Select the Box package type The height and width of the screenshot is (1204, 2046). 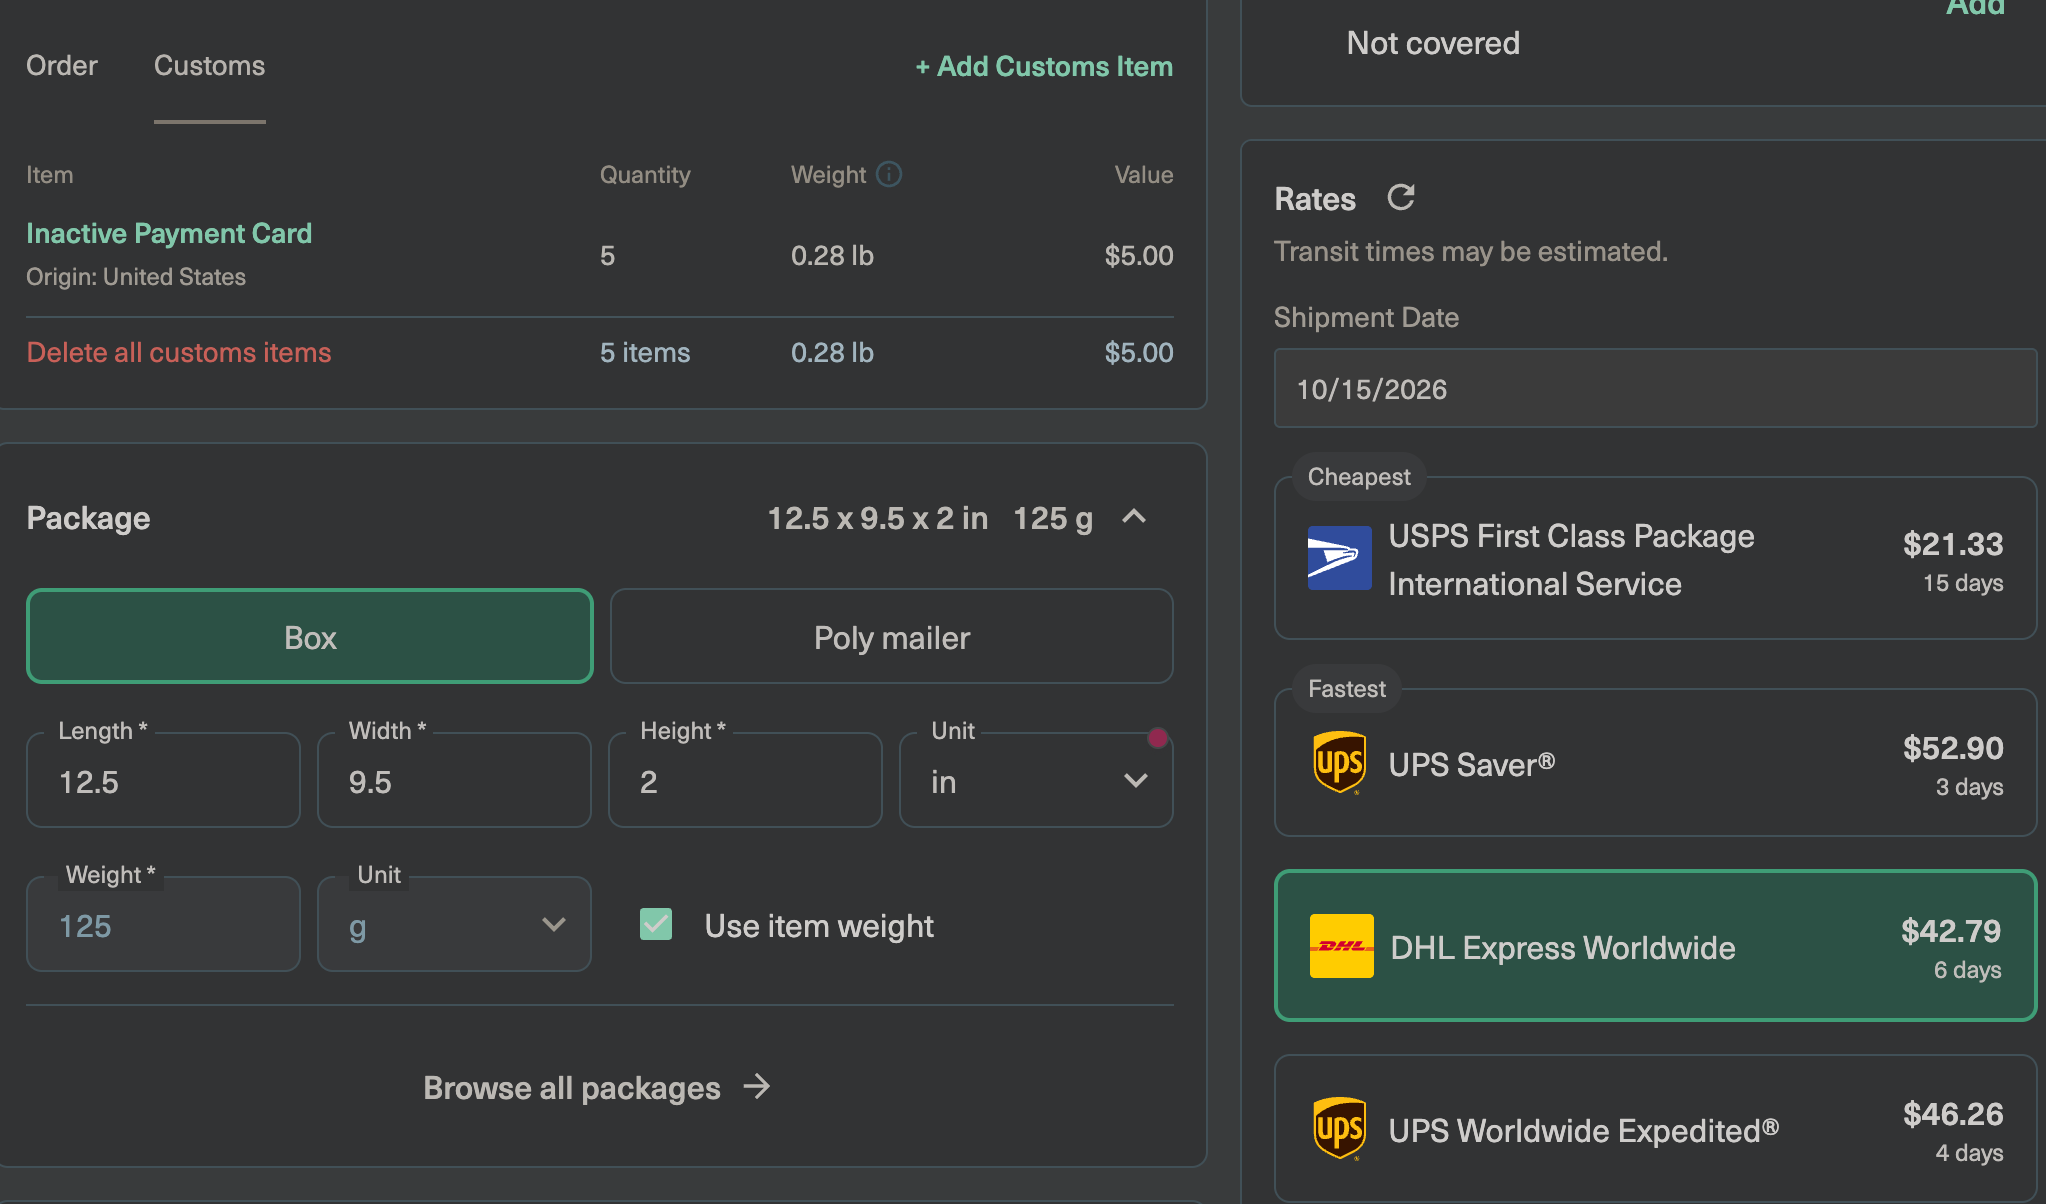tap(310, 636)
